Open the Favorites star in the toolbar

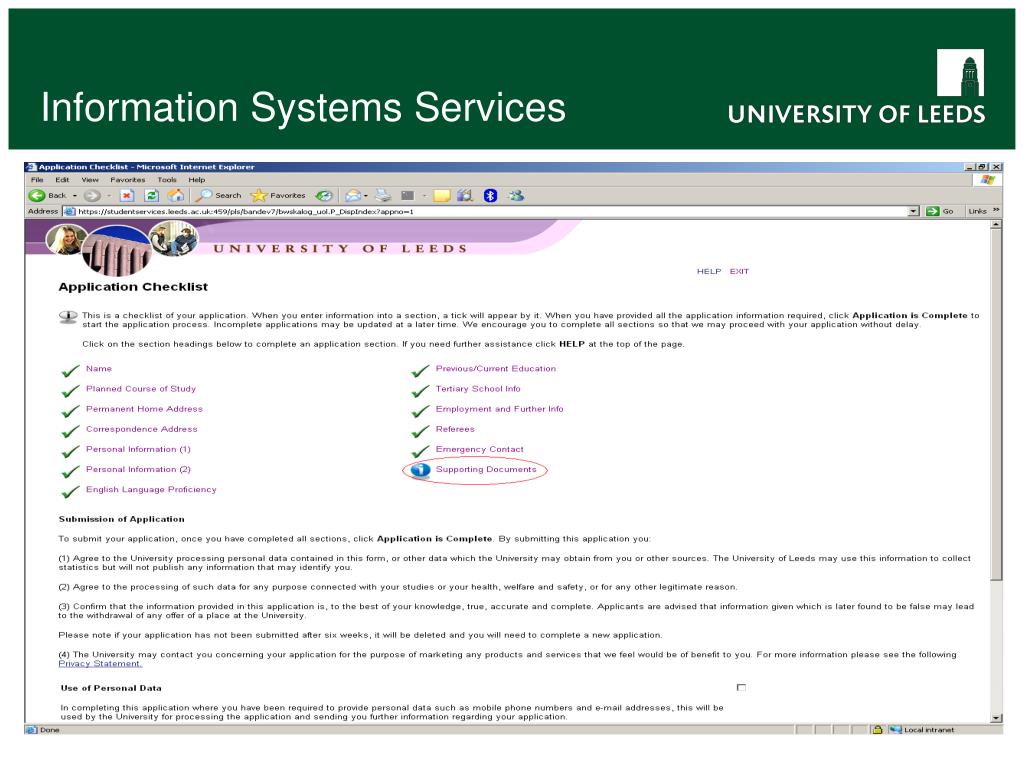tap(278, 195)
